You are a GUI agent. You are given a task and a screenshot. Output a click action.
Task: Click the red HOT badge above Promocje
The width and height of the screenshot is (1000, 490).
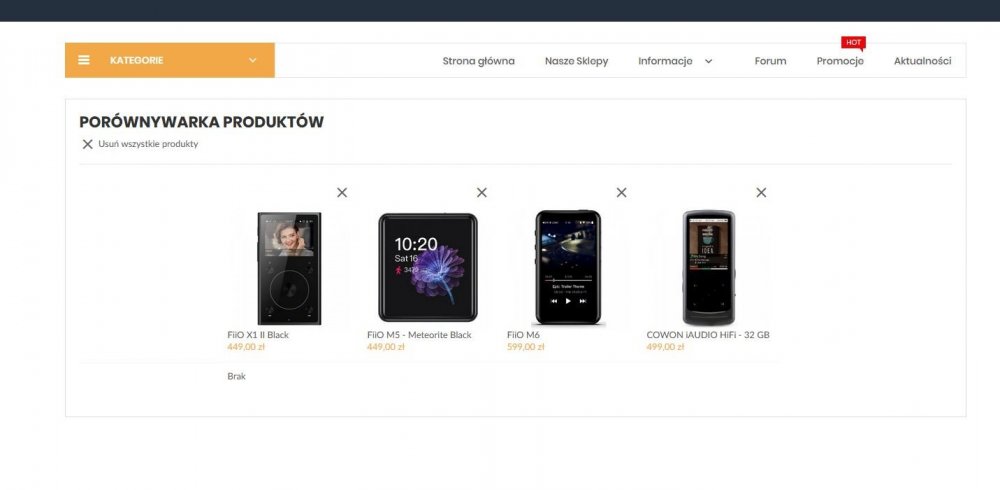[x=853, y=43]
